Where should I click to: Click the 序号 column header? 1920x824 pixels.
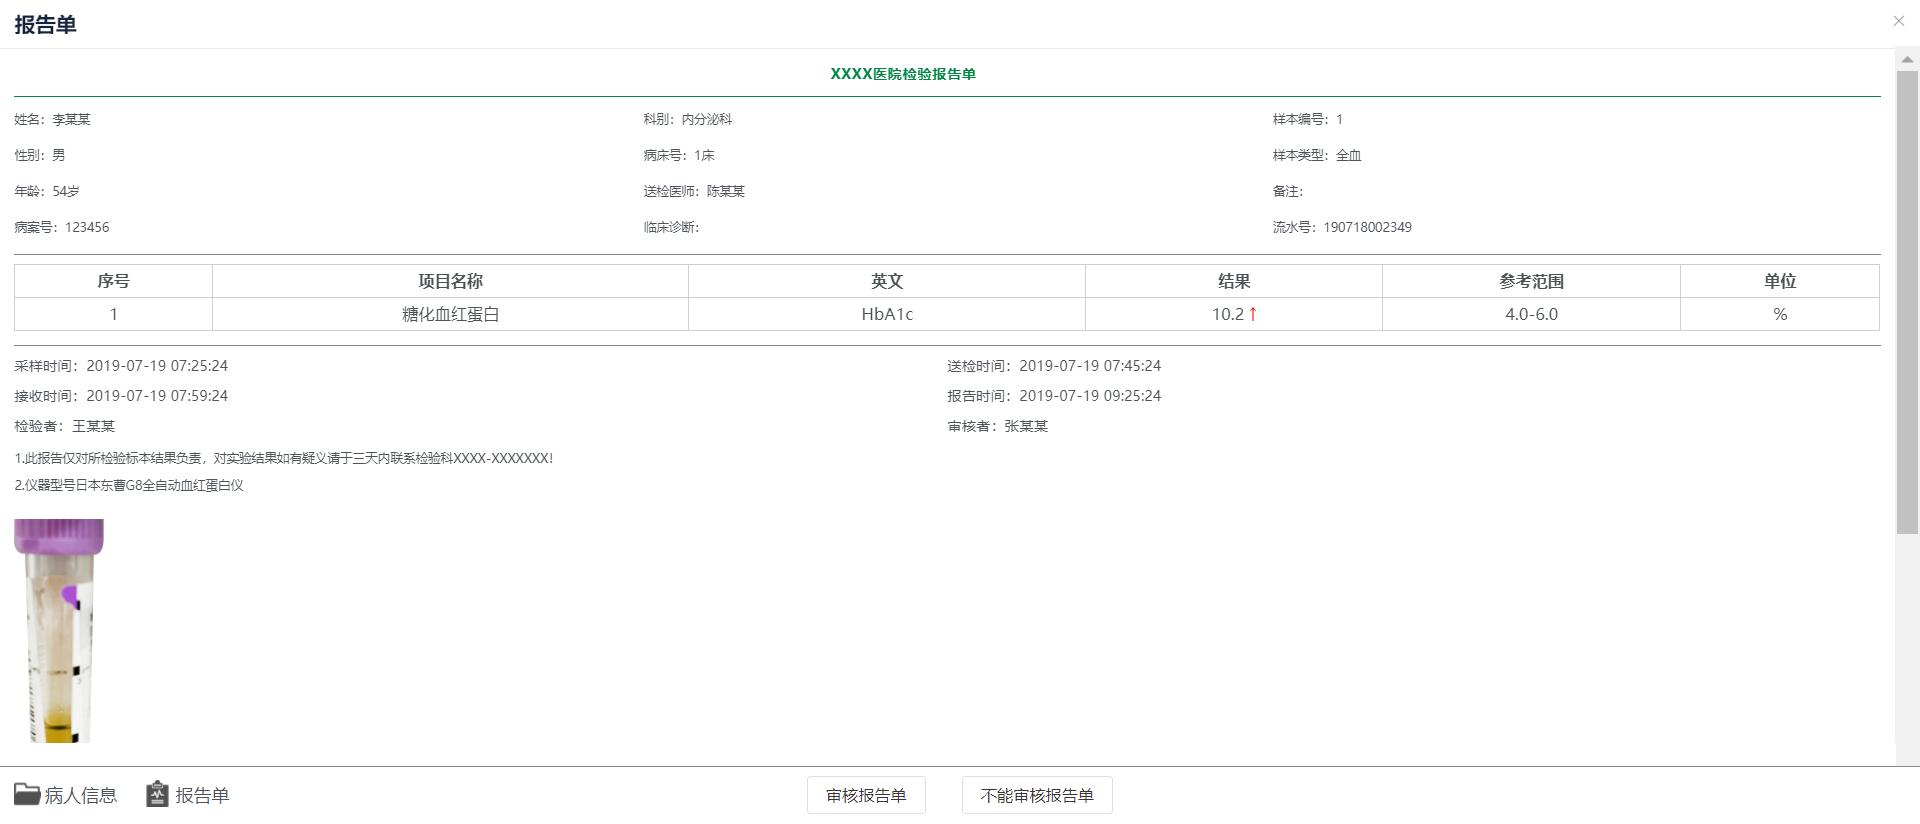[x=113, y=281]
